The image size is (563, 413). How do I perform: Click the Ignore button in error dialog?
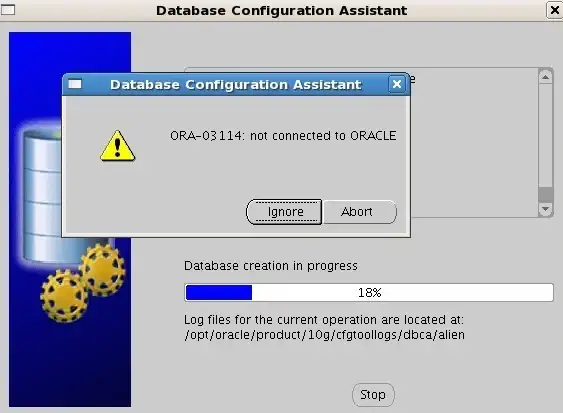click(284, 212)
